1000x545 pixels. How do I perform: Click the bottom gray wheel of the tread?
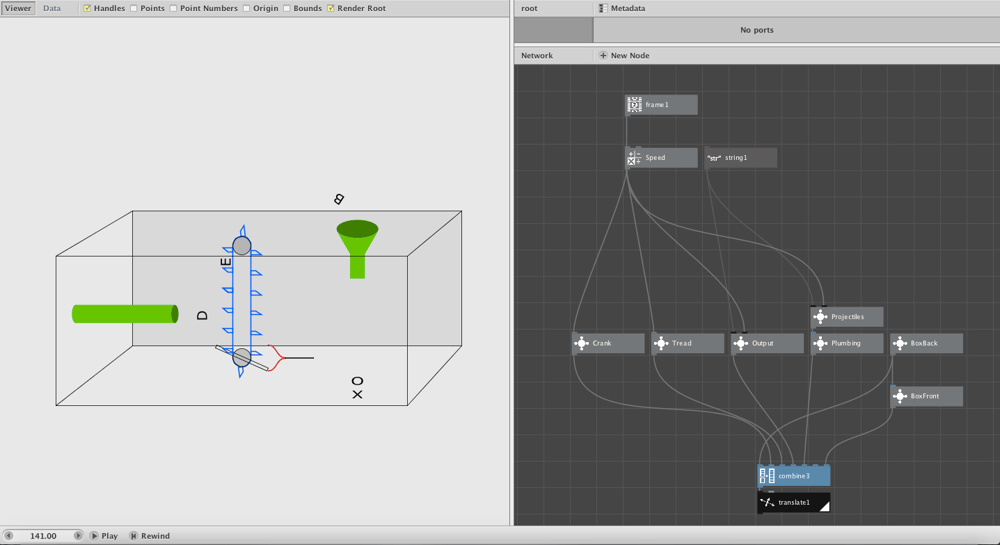point(242,357)
